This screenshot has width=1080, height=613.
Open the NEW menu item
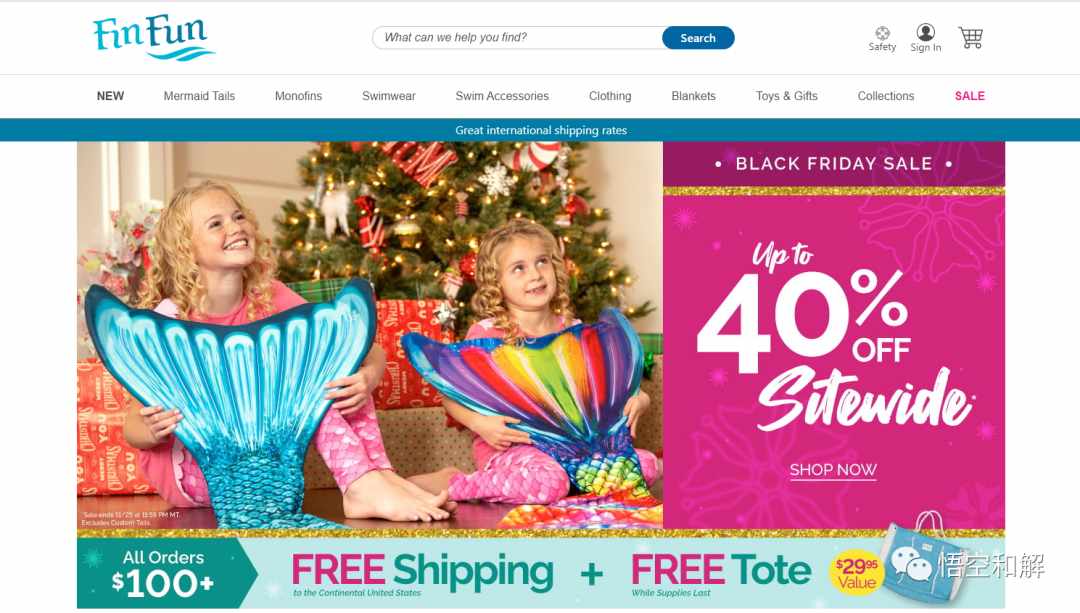tap(110, 96)
